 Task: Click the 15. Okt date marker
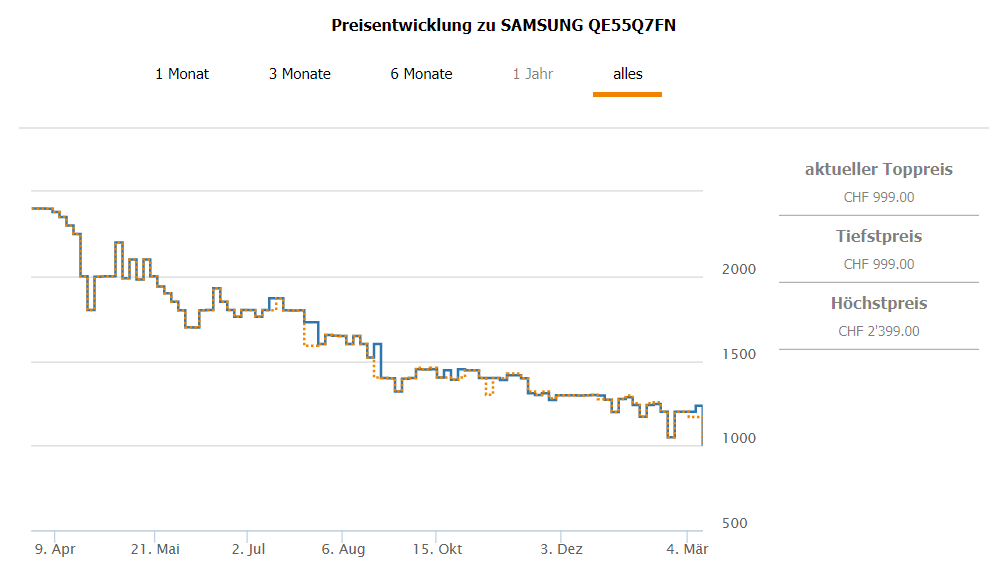pos(439,549)
